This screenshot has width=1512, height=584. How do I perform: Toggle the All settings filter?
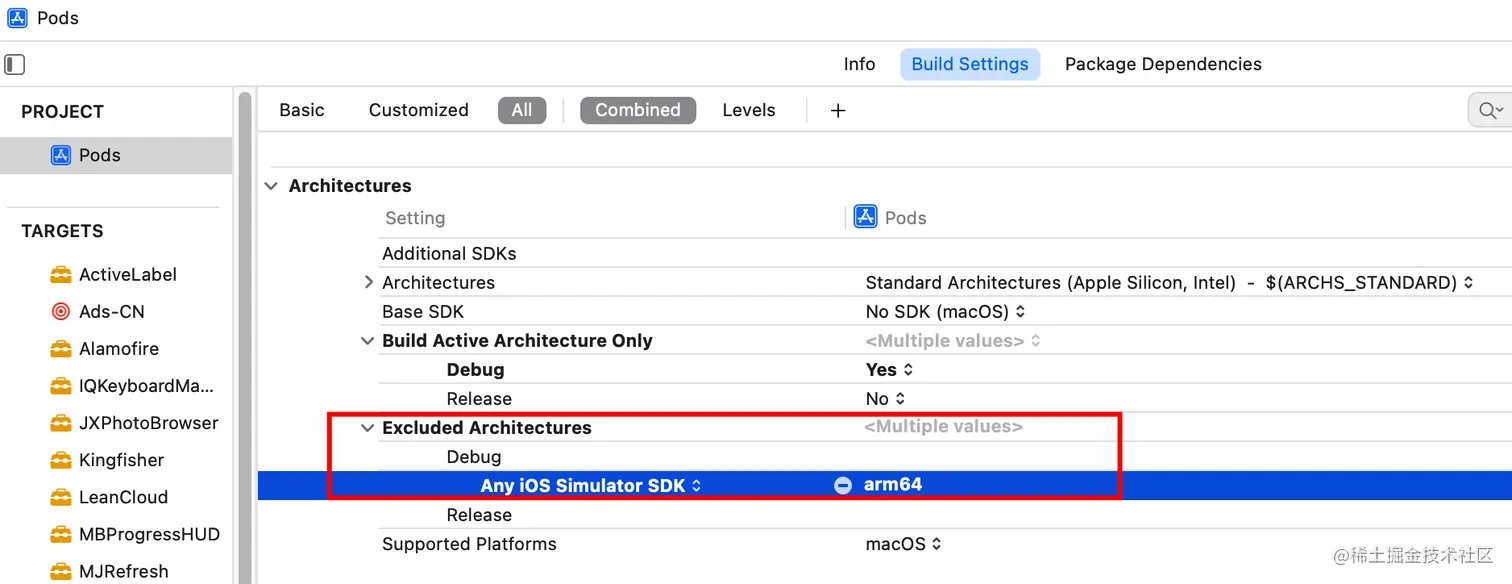point(522,110)
